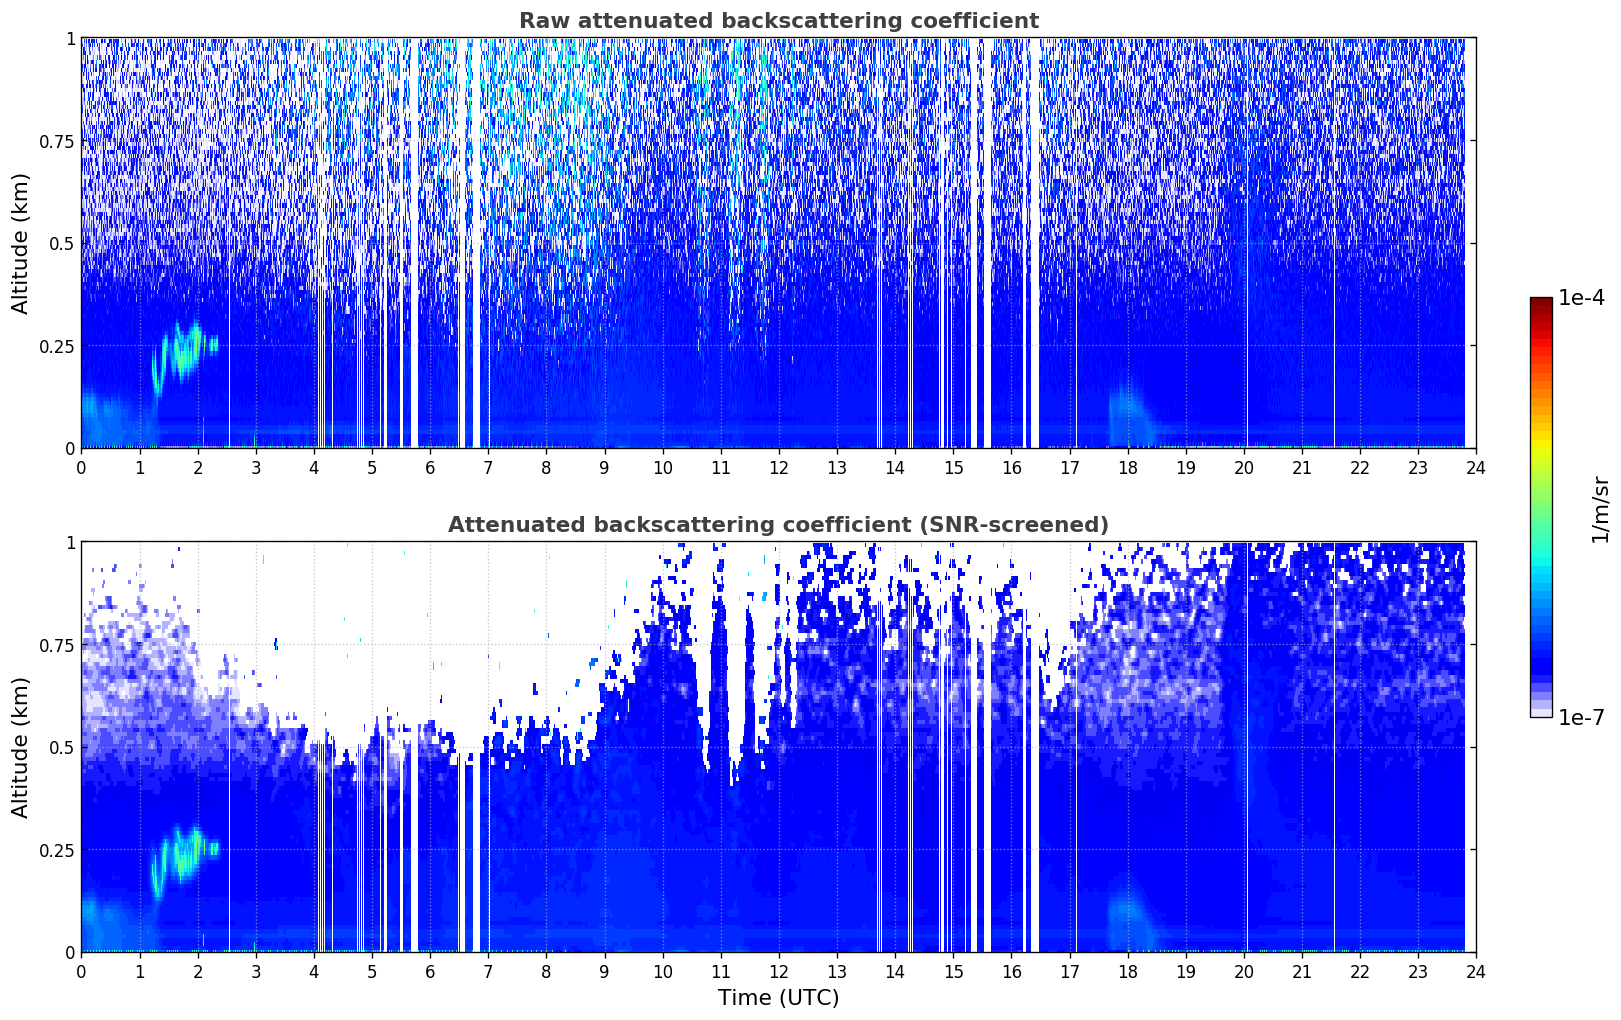Click the '18' tick on the top time axis
This screenshot has height=1020, width=1621.
pyautogui.click(x=1127, y=467)
